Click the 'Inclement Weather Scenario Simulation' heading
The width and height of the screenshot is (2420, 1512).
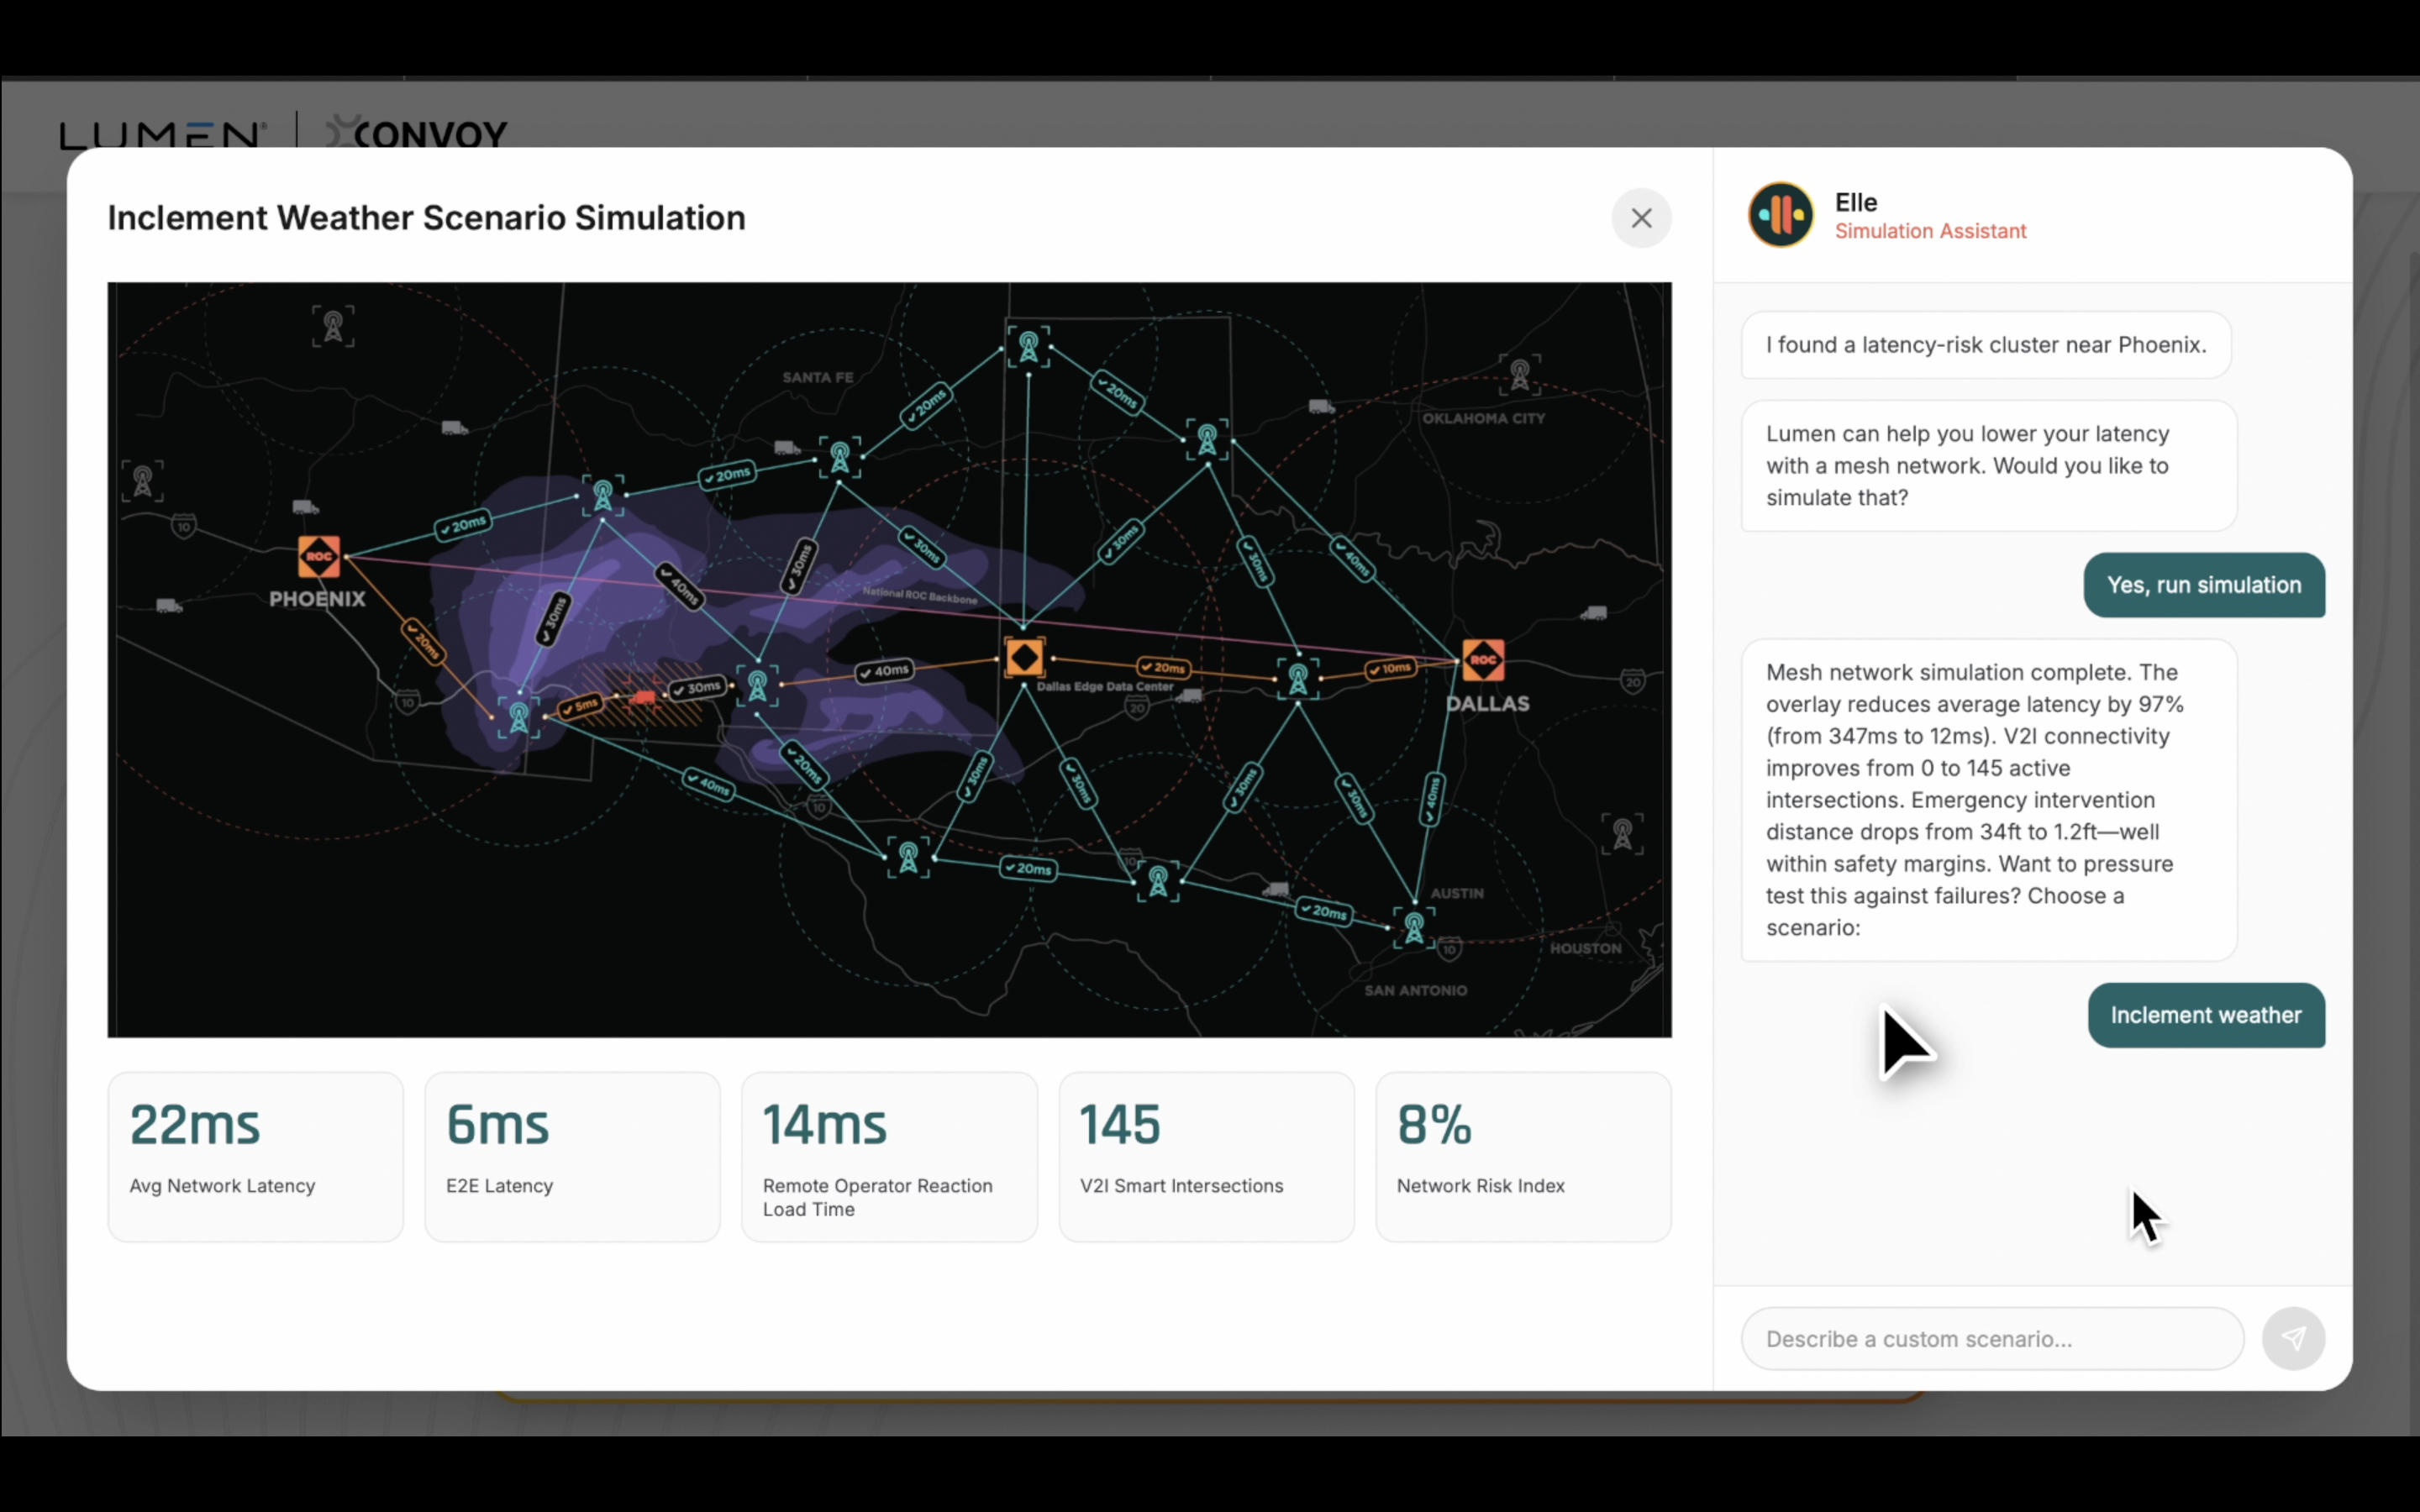(427, 218)
